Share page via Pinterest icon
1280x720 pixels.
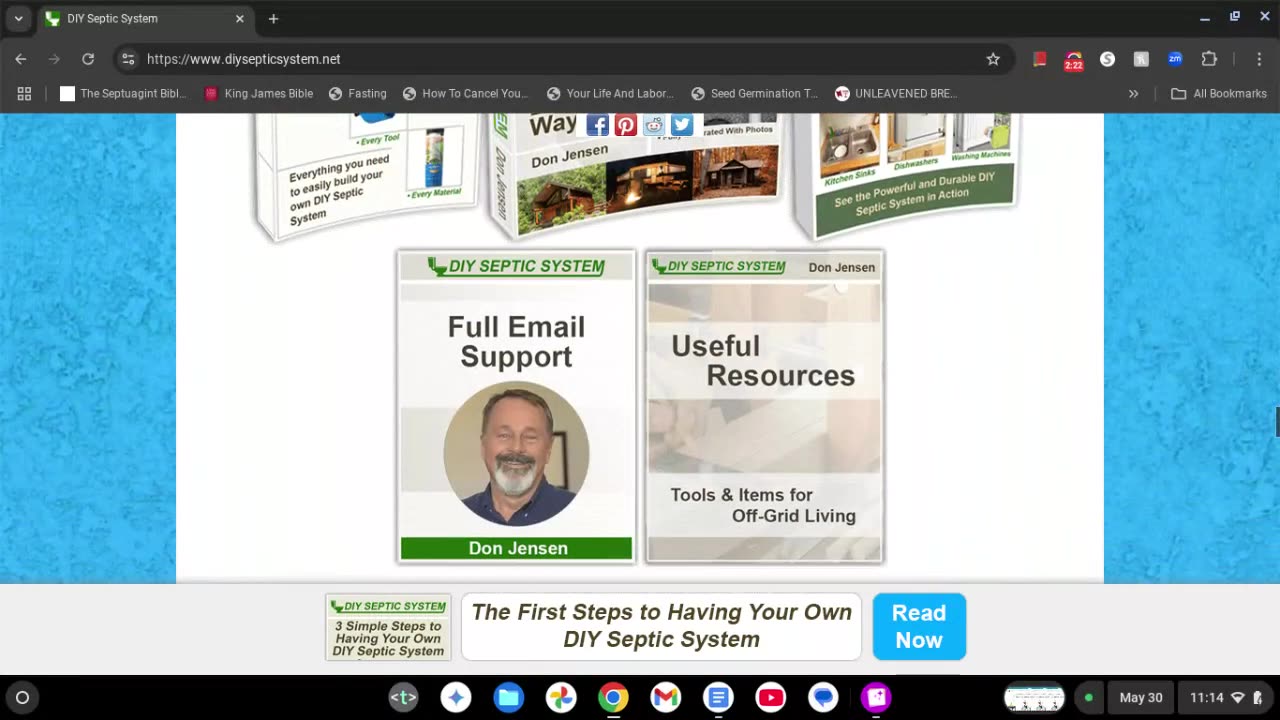tap(625, 125)
